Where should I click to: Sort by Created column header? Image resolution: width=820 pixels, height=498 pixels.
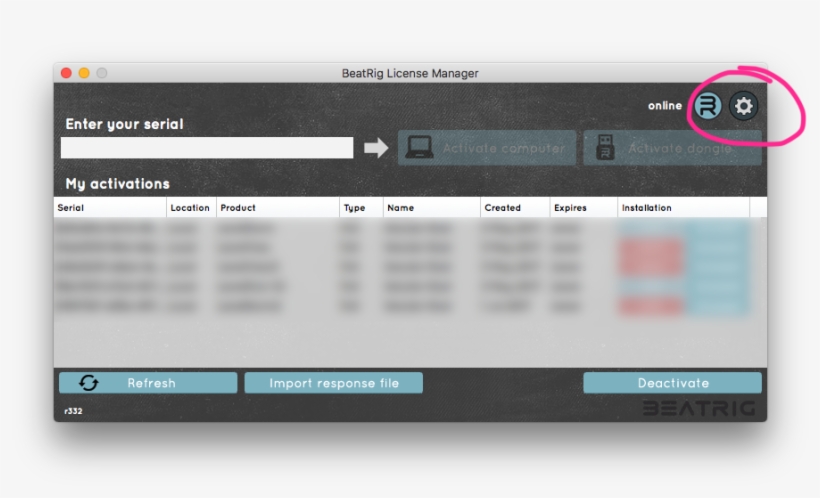[515, 208]
